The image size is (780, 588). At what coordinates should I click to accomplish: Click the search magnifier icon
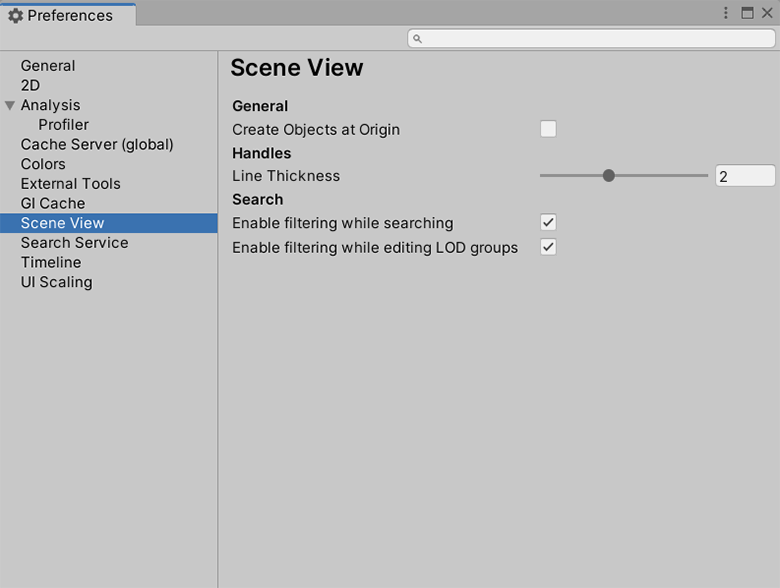click(418, 39)
